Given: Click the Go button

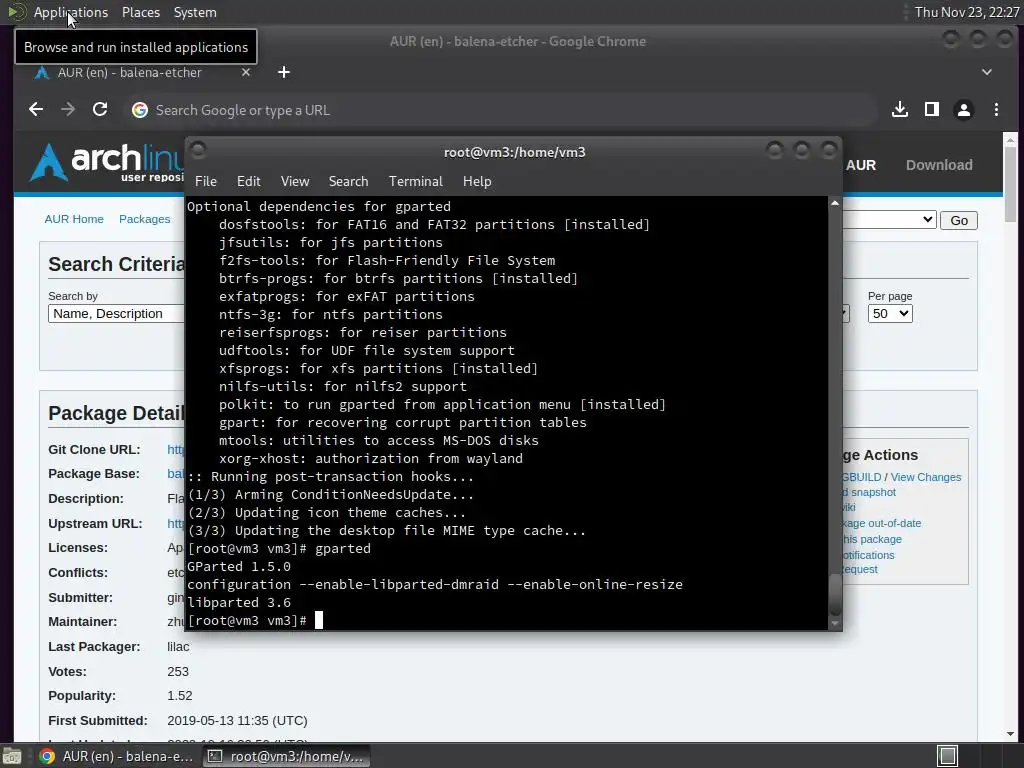Looking at the screenshot, I should tap(959, 220).
